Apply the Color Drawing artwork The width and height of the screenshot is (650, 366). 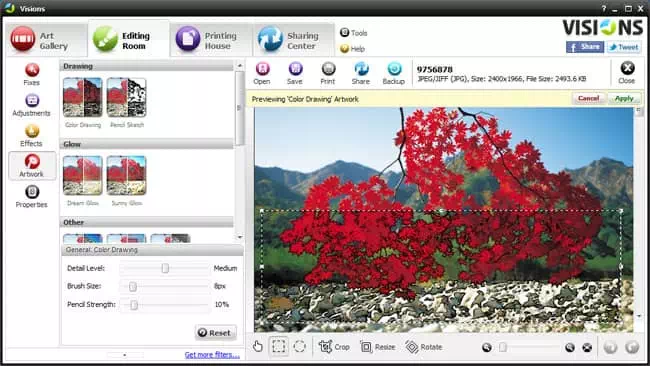pyautogui.click(x=624, y=99)
